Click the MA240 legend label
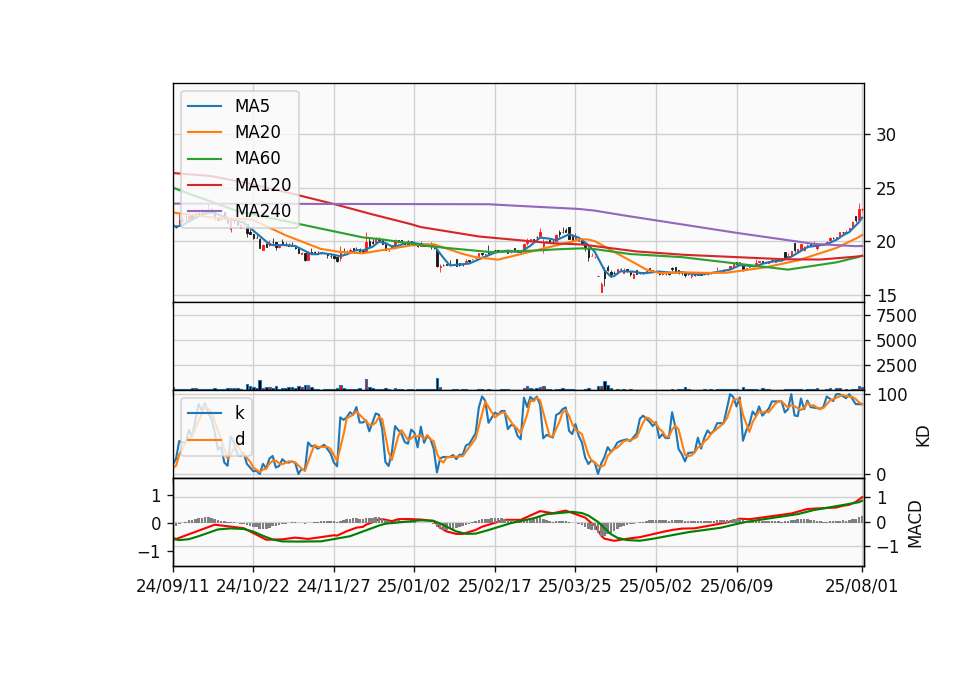960x690 pixels. coord(263,211)
